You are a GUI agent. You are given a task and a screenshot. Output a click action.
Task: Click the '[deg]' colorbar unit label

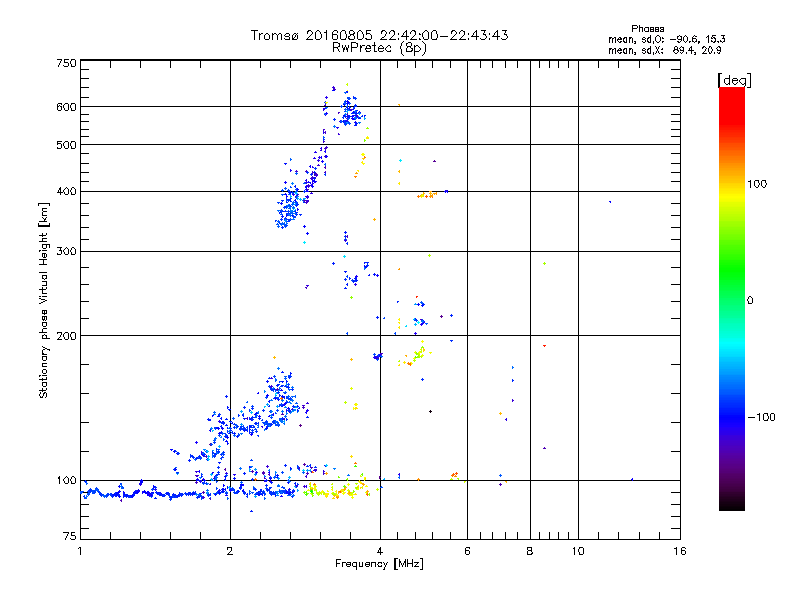[734, 80]
